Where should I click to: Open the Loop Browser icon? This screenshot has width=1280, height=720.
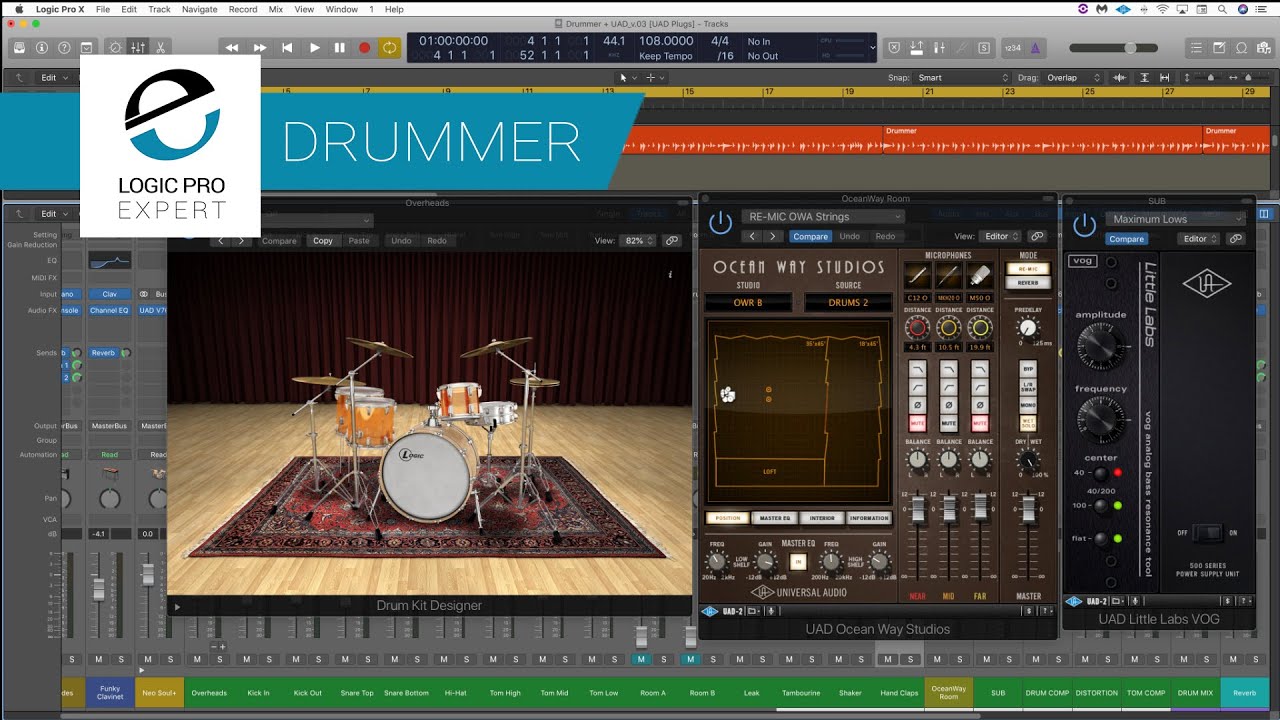pyautogui.click(x=1242, y=47)
